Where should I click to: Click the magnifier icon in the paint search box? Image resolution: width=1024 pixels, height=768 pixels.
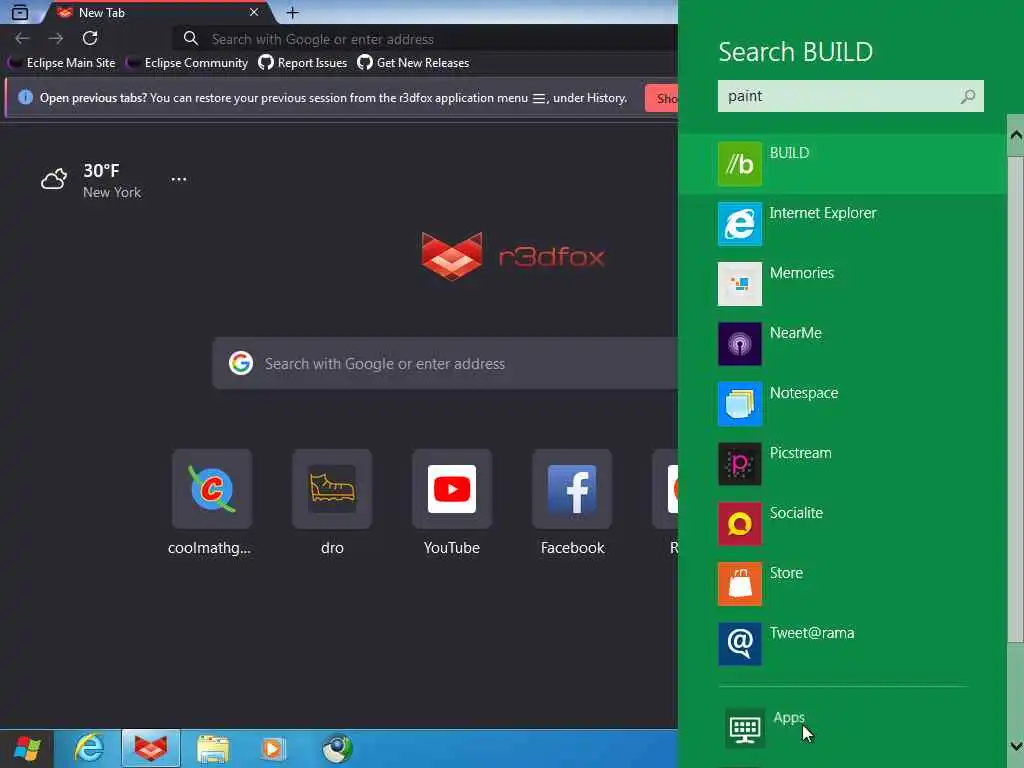pyautogui.click(x=968, y=97)
